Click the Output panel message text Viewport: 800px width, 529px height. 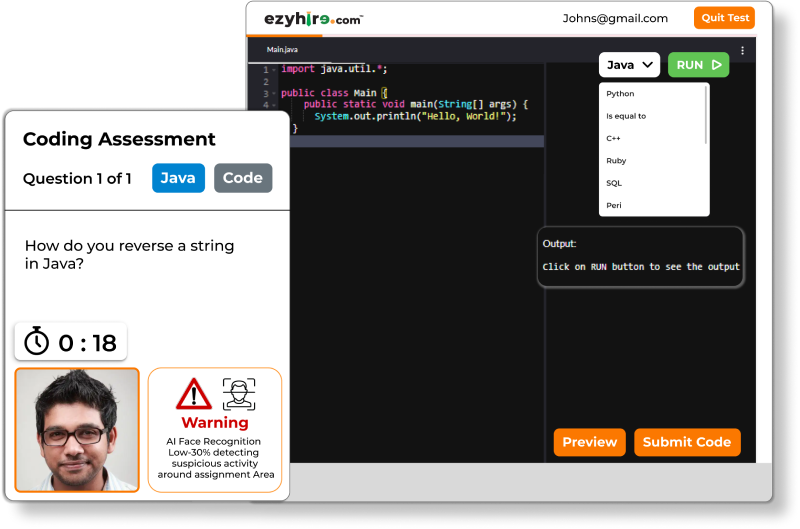(x=641, y=267)
